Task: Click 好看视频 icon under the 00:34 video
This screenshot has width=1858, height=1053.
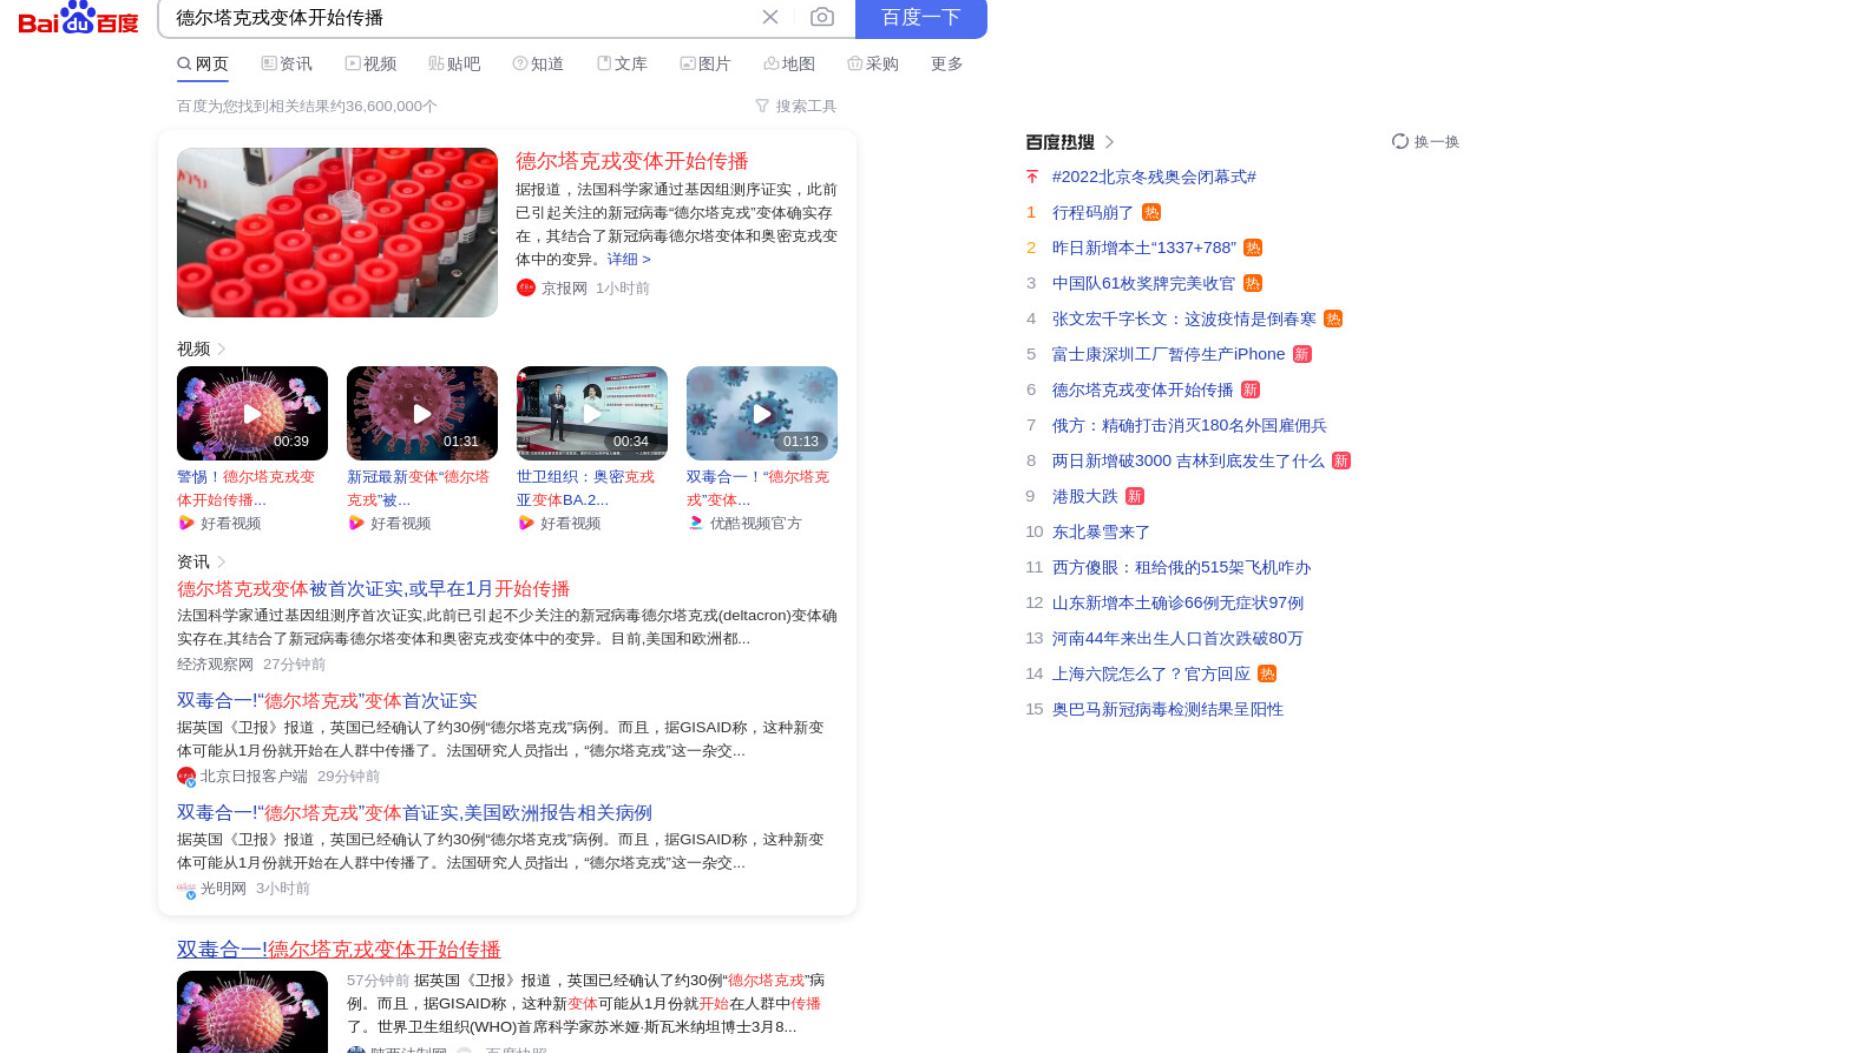Action: pos(526,523)
